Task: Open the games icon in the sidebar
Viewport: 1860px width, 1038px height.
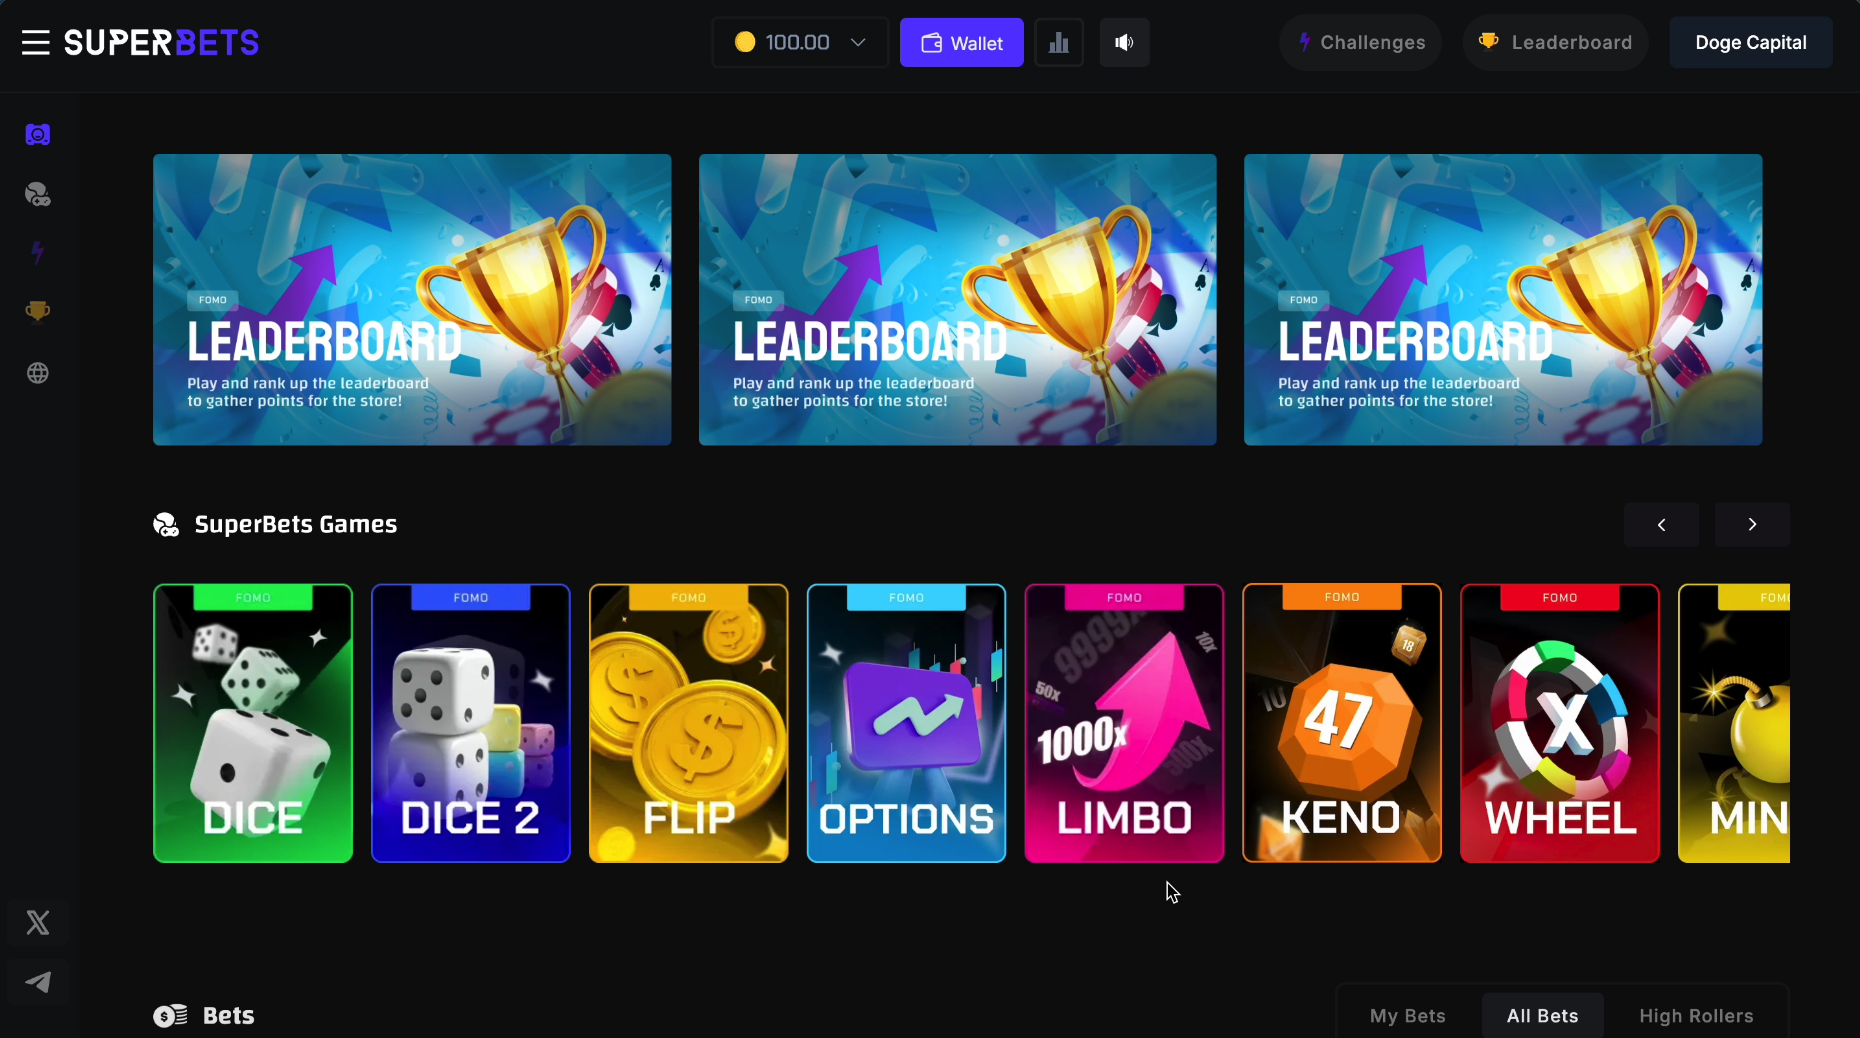Action: pos(38,194)
